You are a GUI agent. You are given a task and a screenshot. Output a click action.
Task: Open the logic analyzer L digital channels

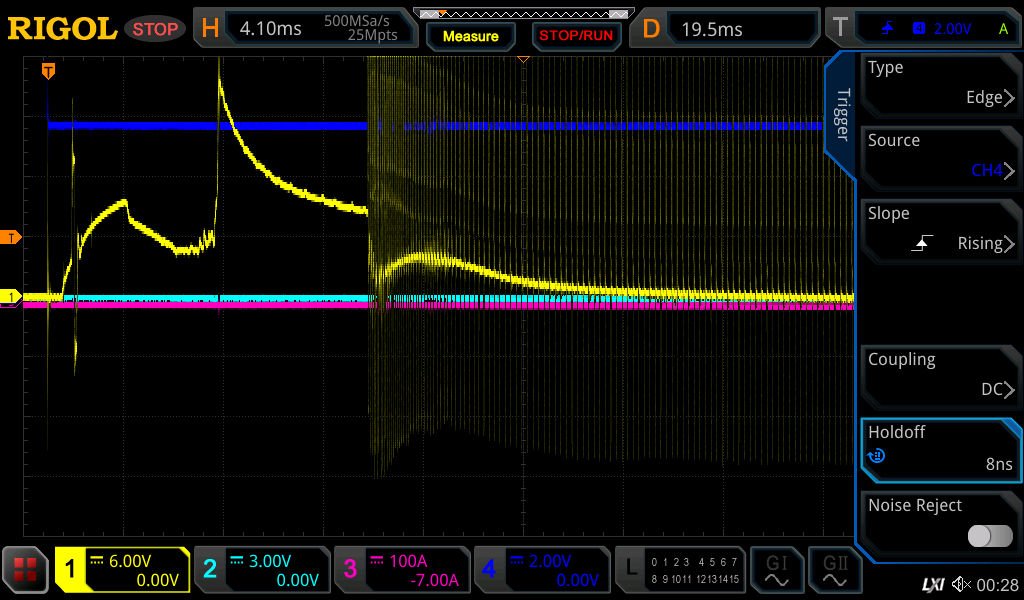tap(679, 570)
